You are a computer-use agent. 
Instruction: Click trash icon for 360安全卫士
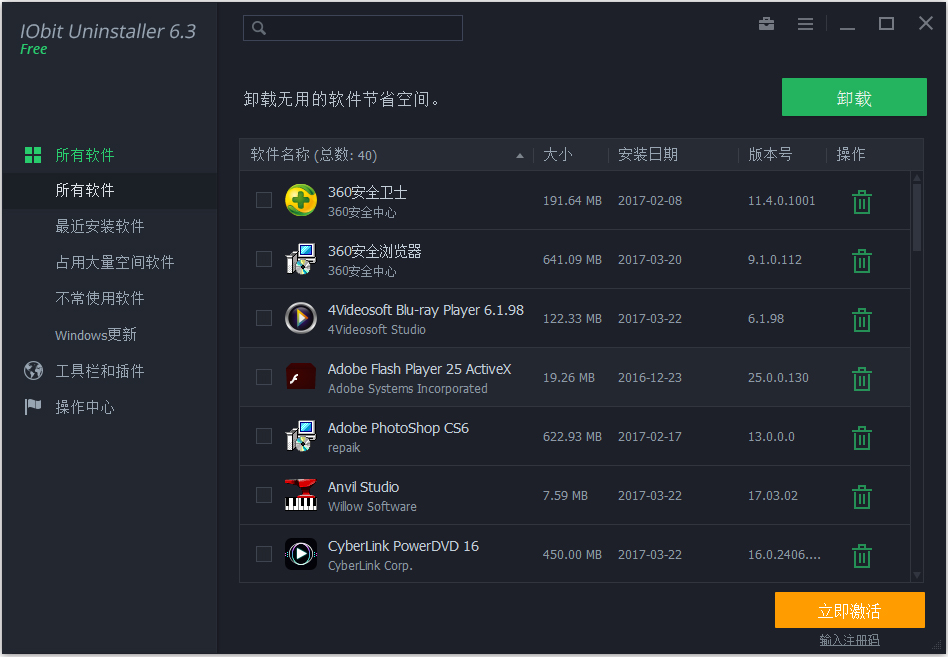[x=861, y=202]
